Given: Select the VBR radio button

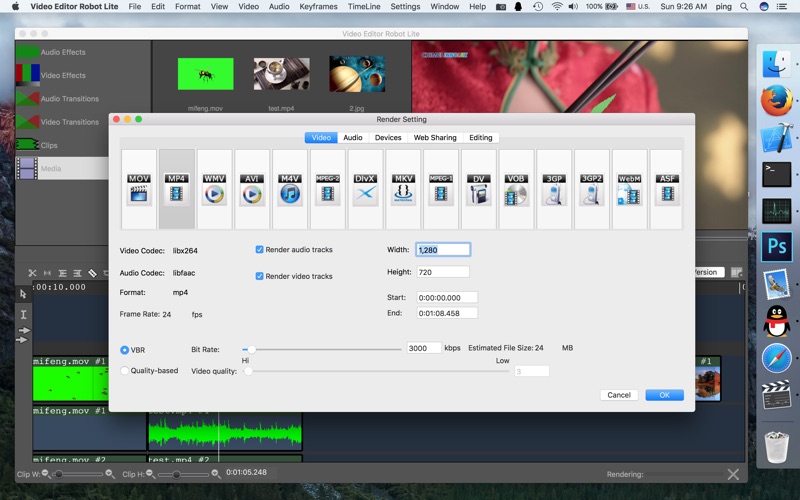Looking at the screenshot, I should [124, 350].
